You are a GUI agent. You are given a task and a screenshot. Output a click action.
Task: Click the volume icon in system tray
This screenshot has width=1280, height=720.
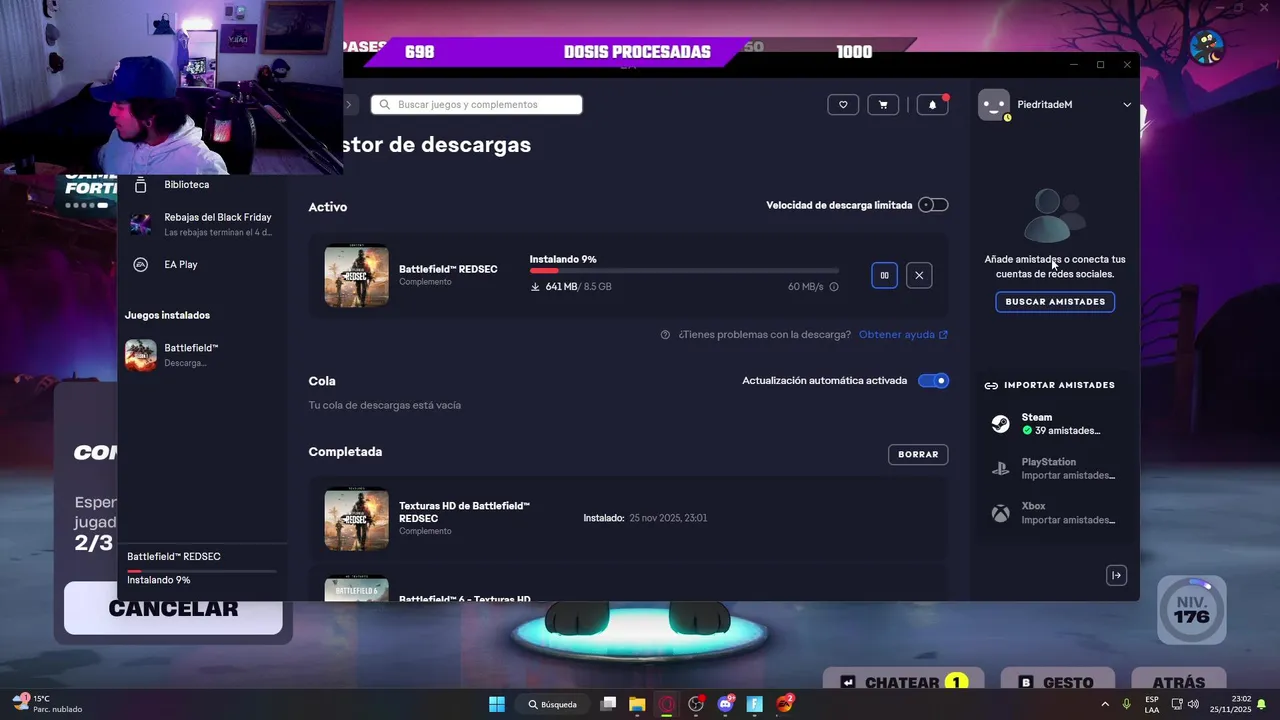1193,704
